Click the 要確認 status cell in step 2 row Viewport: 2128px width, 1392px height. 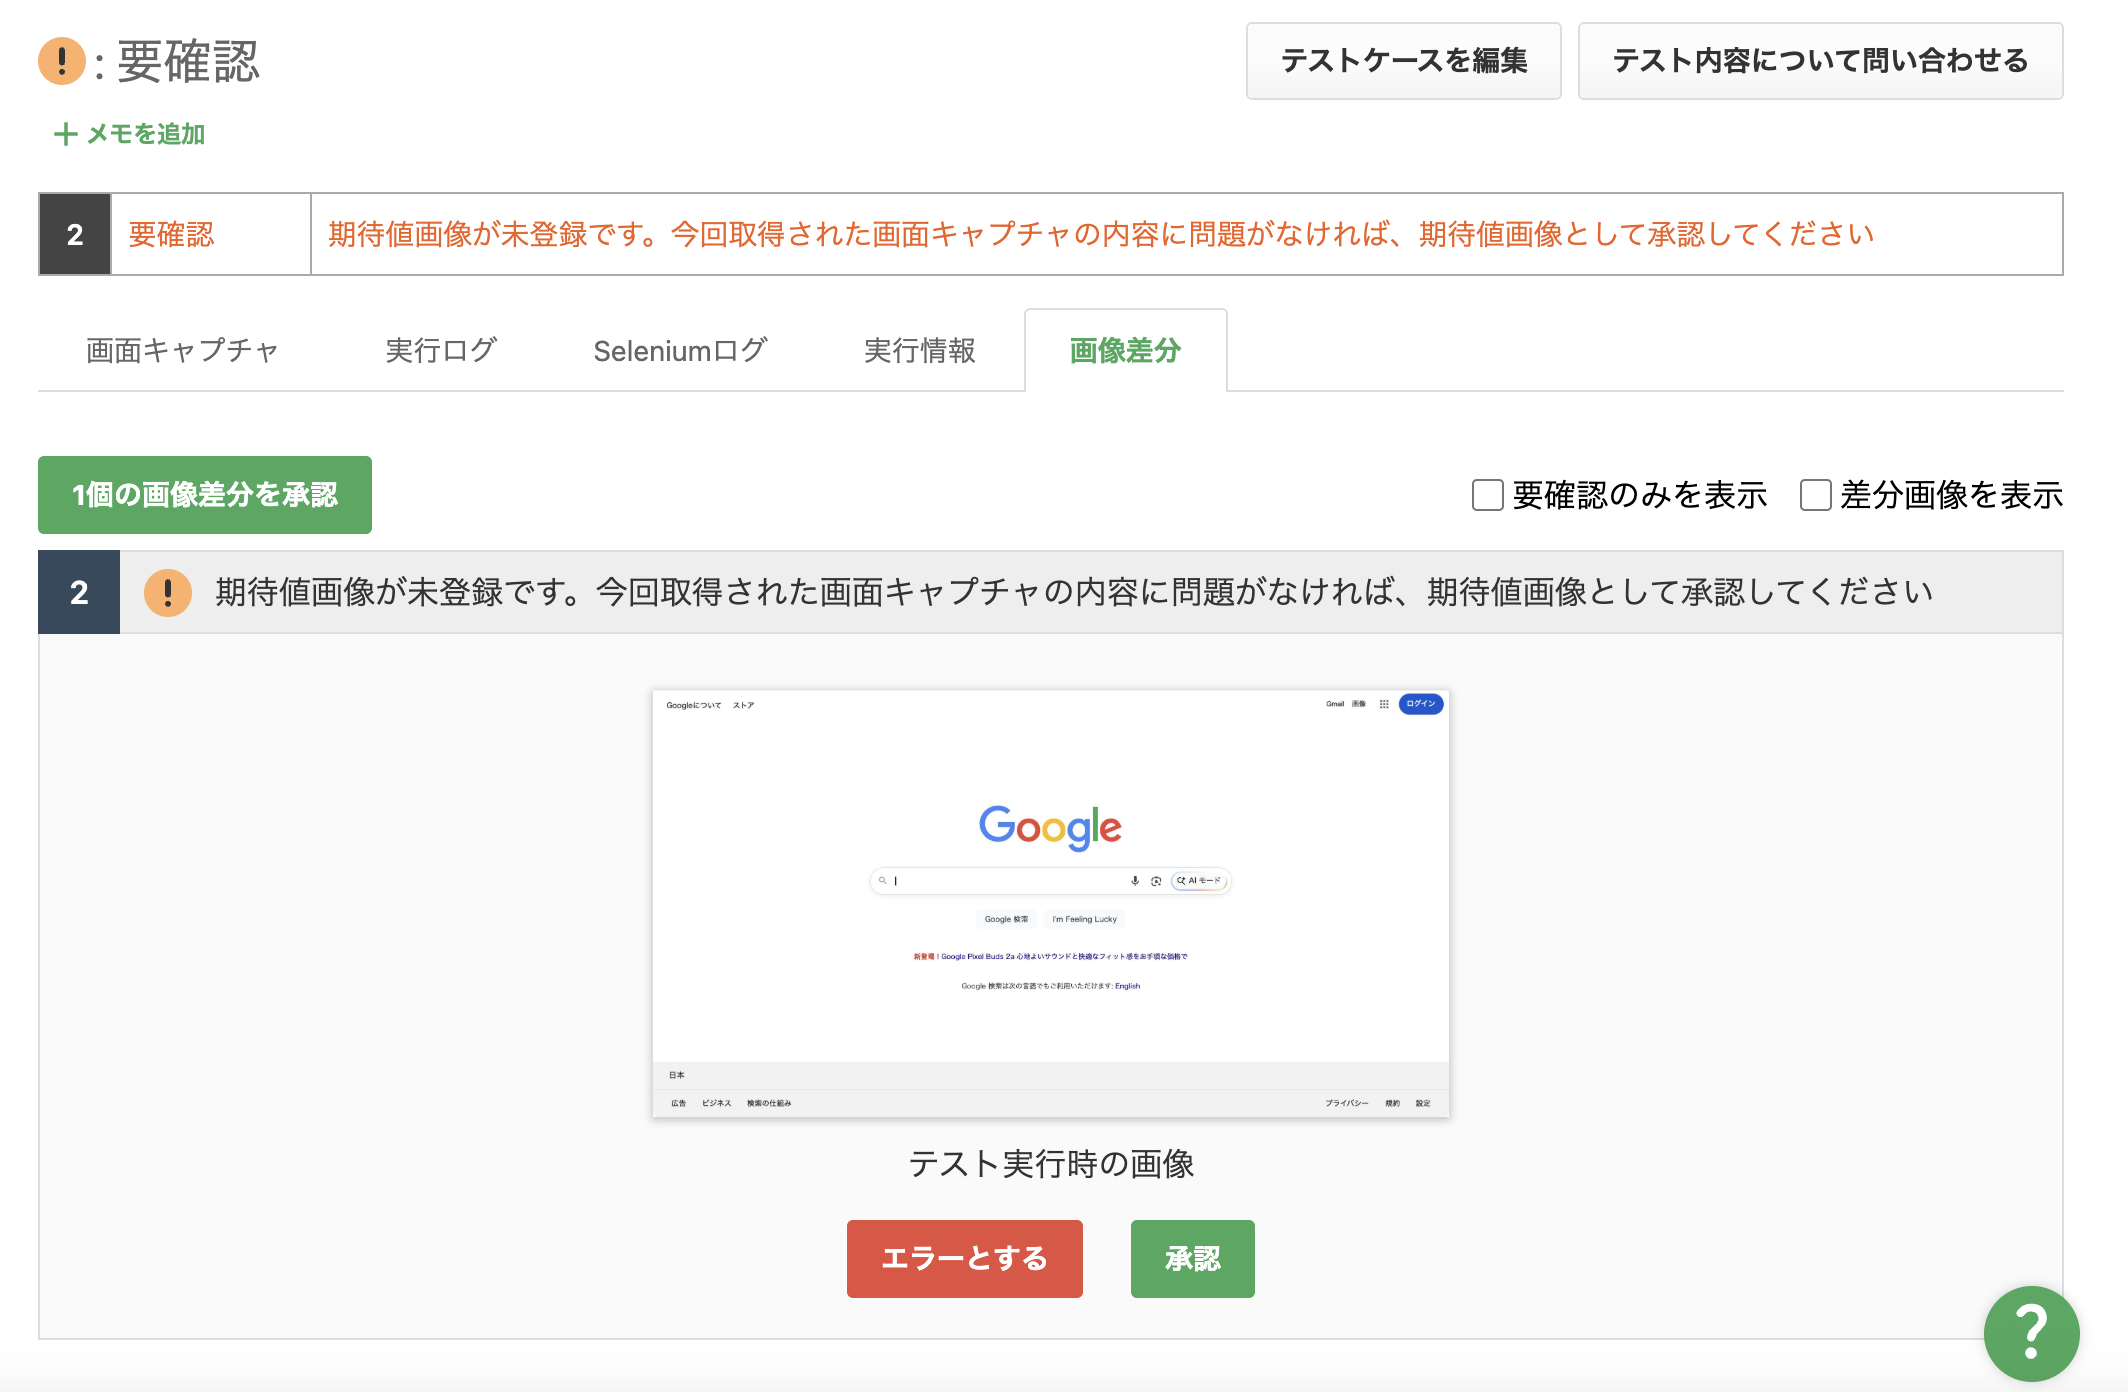pyautogui.click(x=211, y=234)
